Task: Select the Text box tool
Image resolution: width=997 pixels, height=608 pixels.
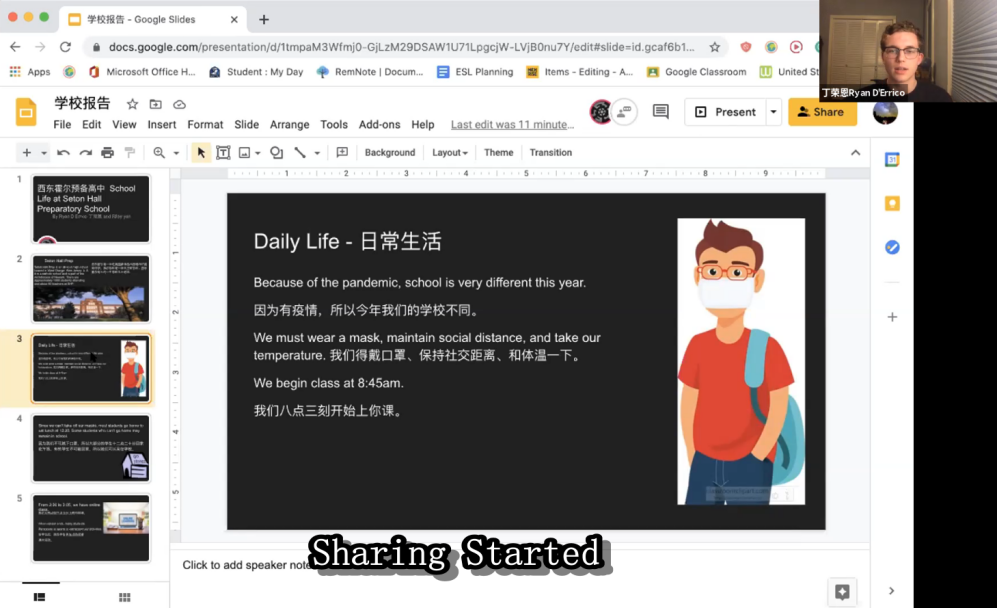Action: click(223, 153)
